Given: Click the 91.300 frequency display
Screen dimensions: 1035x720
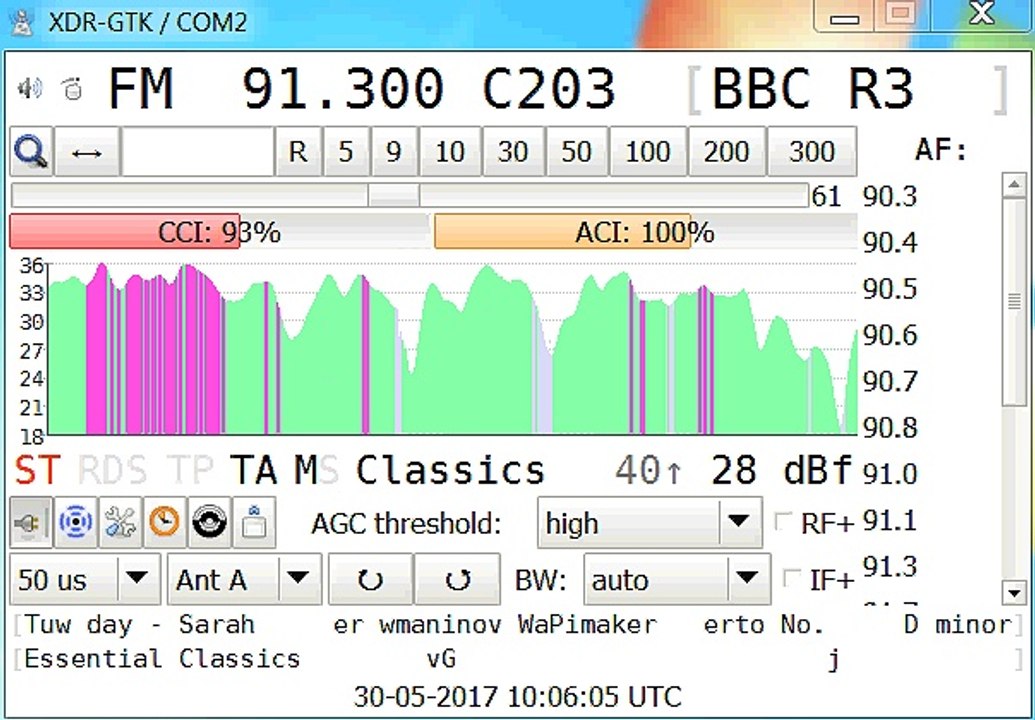Looking at the screenshot, I should click(x=343, y=88).
